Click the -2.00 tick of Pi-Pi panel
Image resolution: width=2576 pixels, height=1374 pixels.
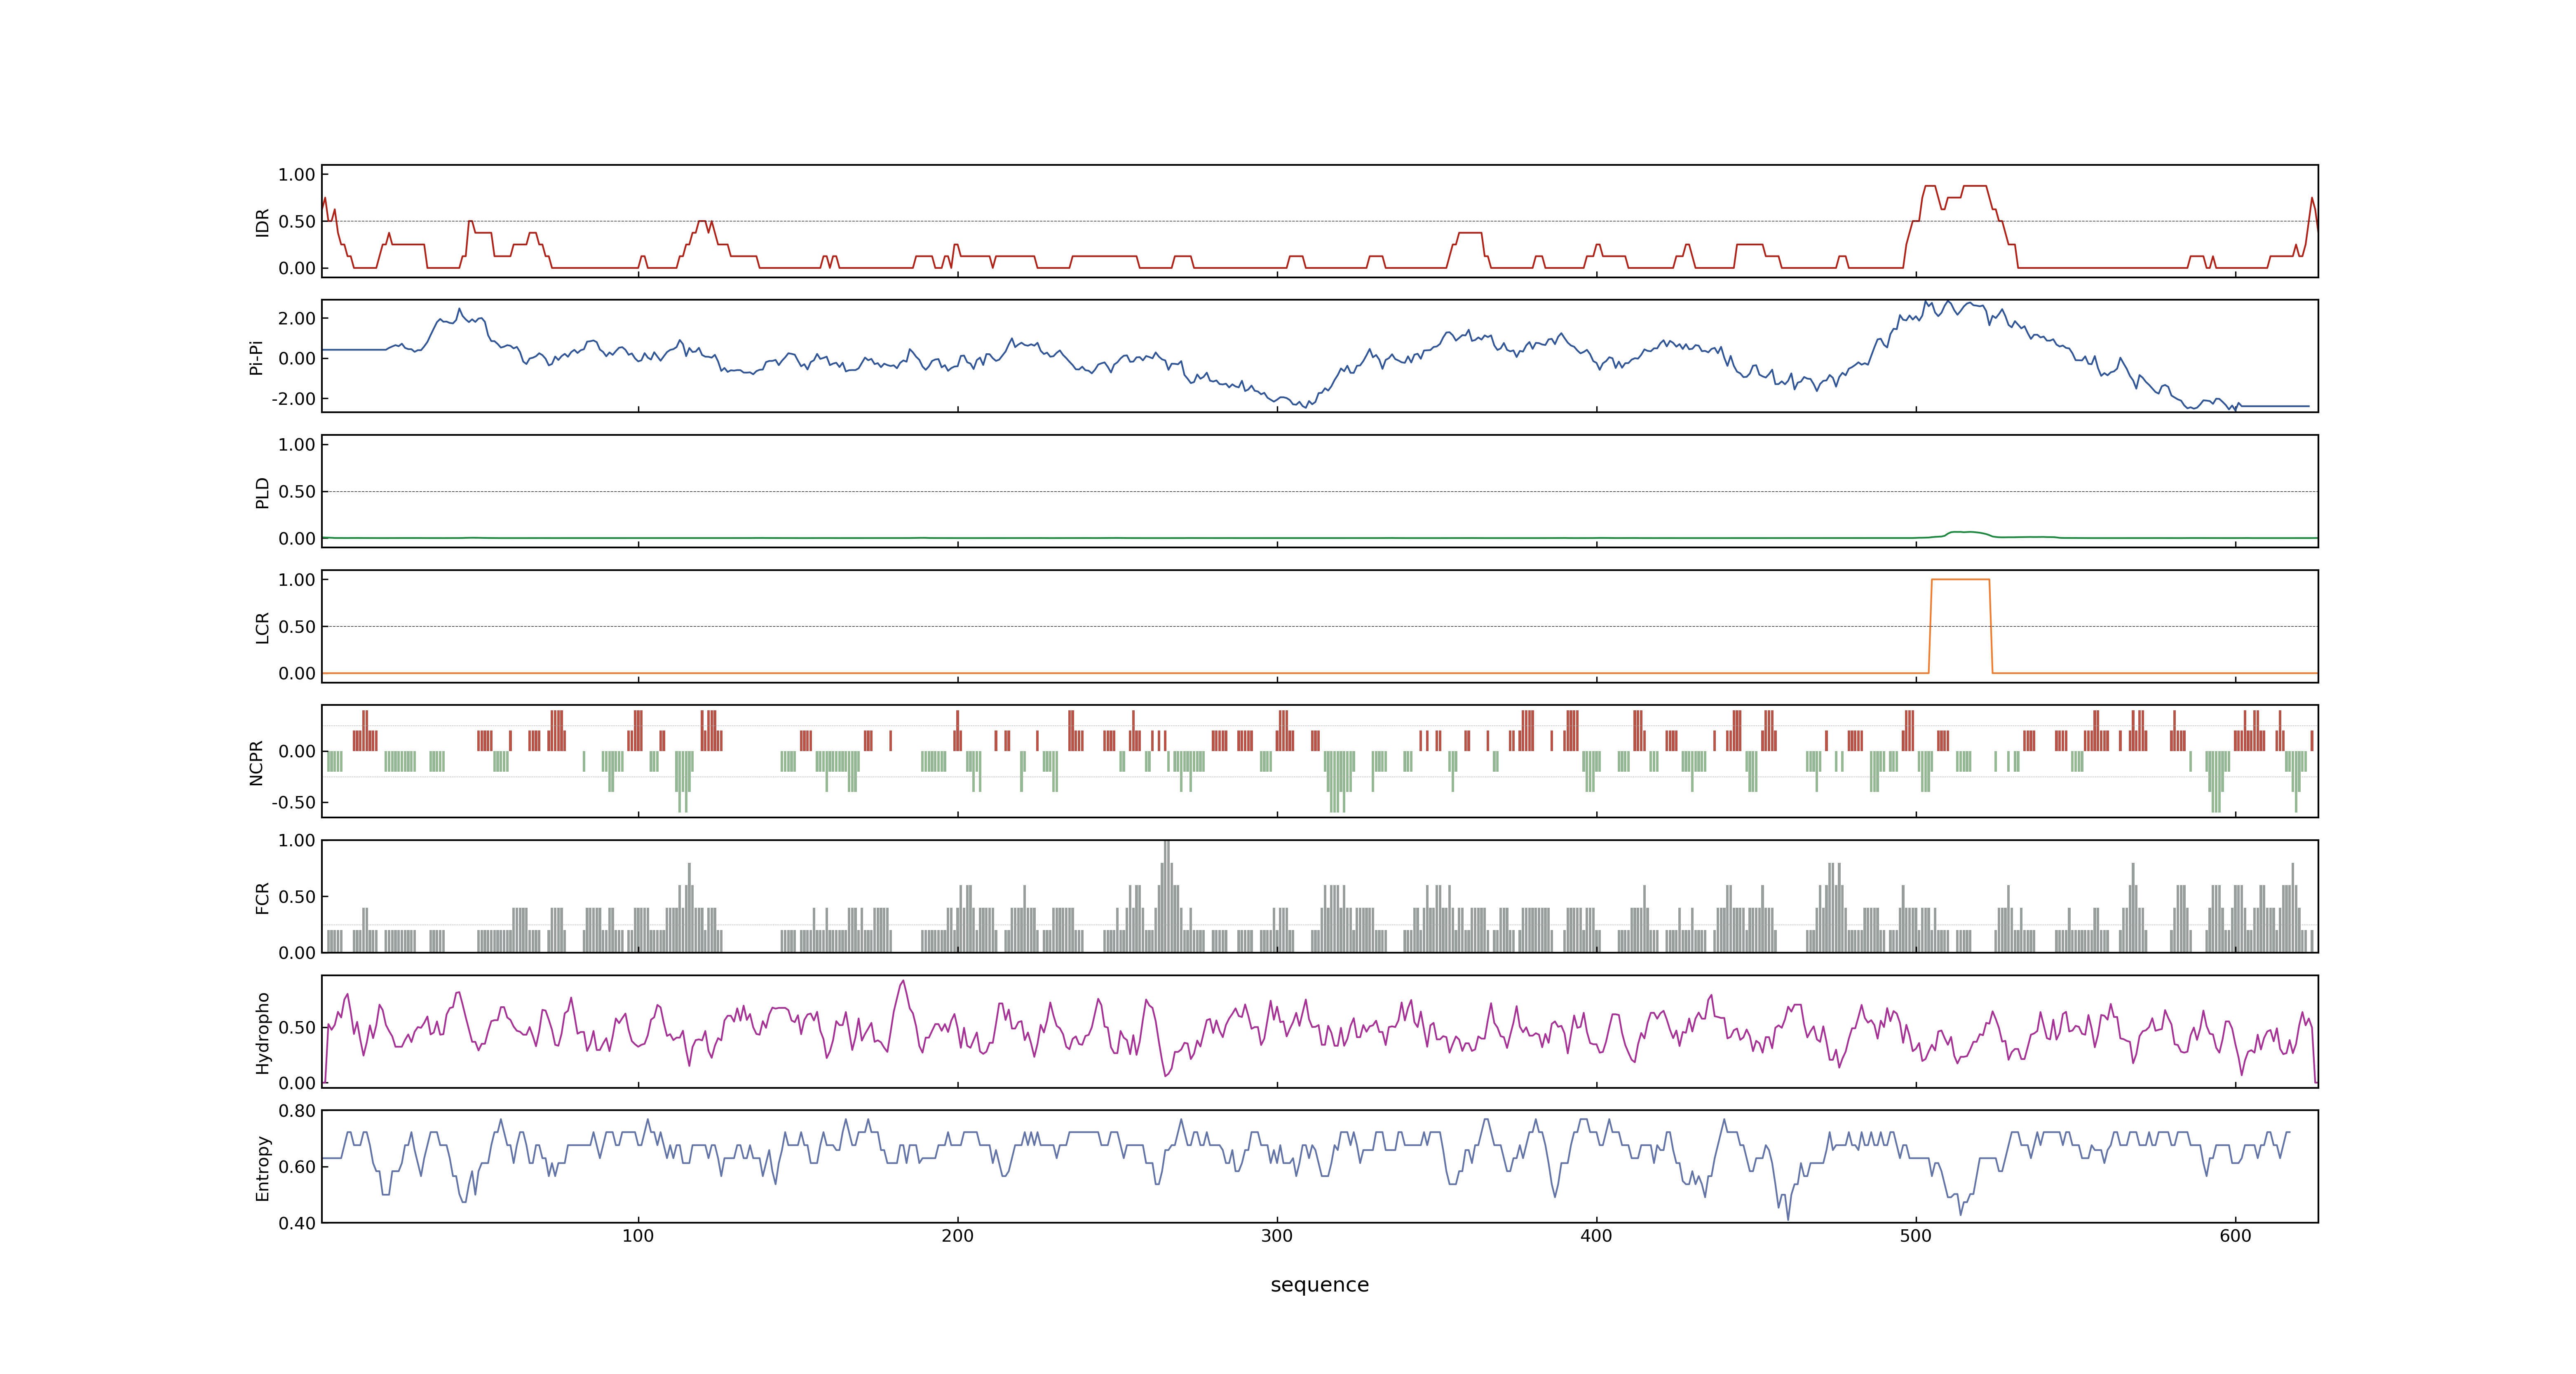pos(293,399)
